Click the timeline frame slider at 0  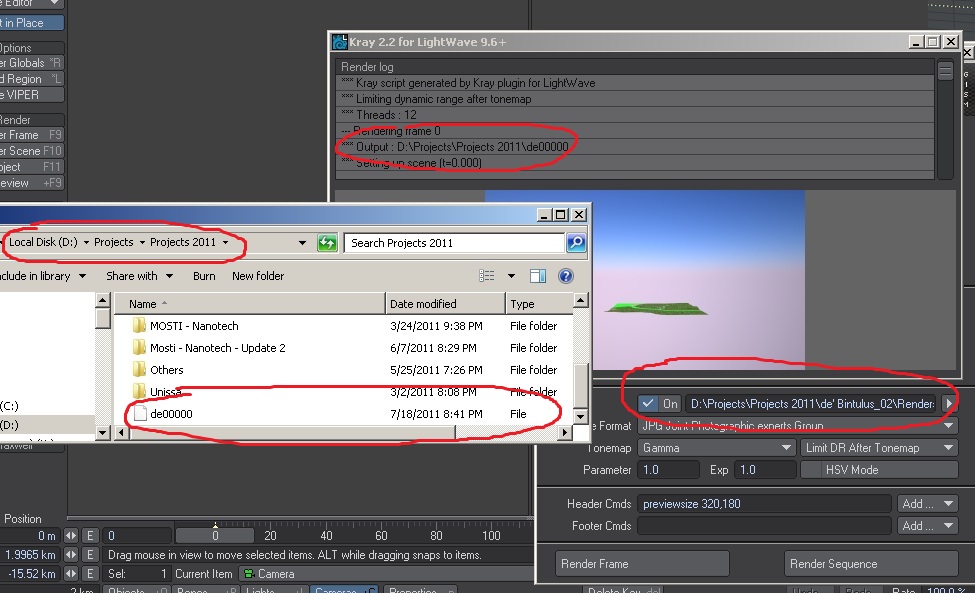coord(215,536)
